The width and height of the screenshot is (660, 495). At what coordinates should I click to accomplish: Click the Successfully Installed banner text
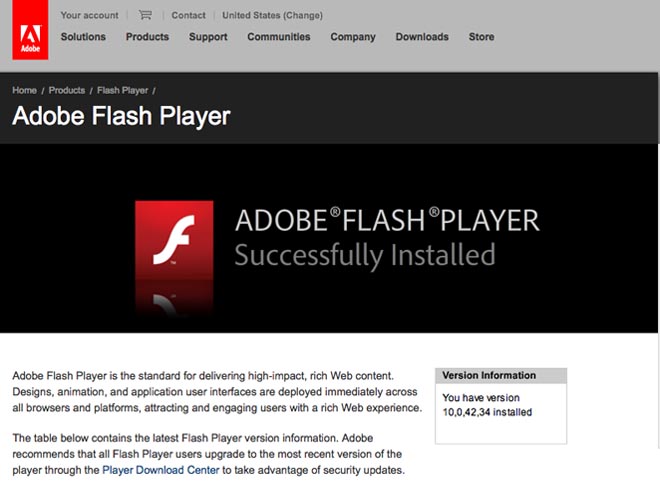pyautogui.click(x=364, y=254)
